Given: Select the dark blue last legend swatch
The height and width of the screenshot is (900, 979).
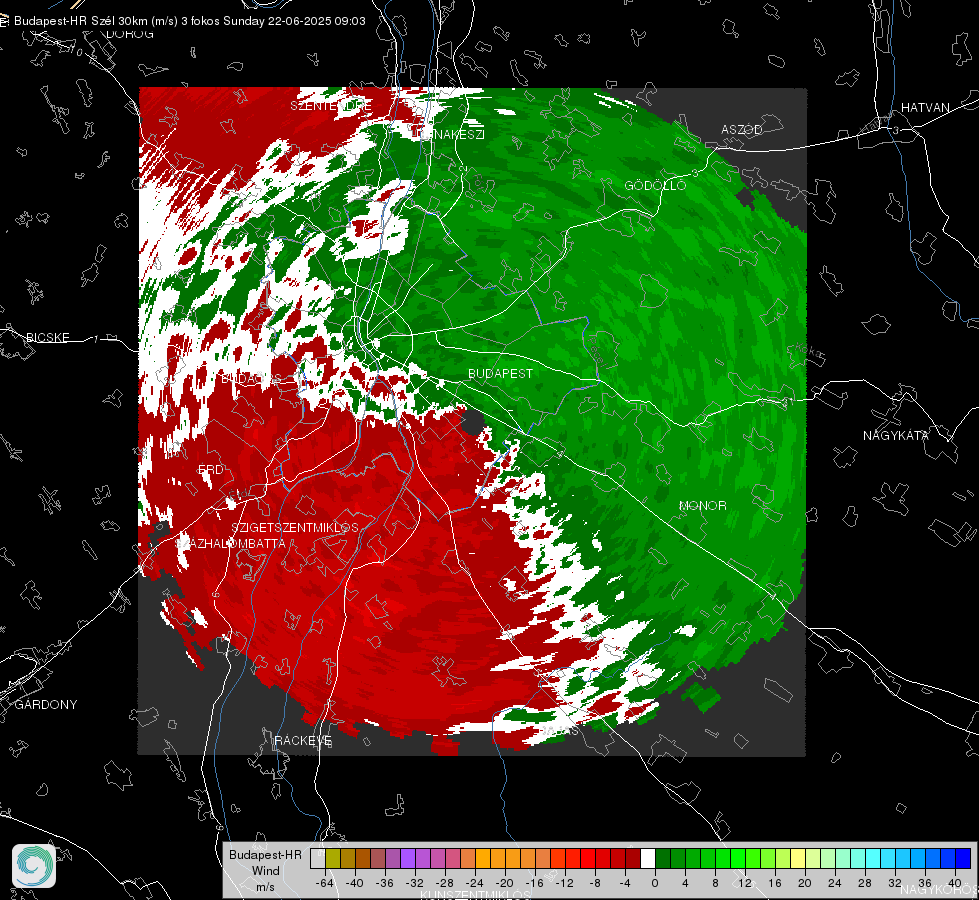Looking at the screenshot, I should point(963,858).
